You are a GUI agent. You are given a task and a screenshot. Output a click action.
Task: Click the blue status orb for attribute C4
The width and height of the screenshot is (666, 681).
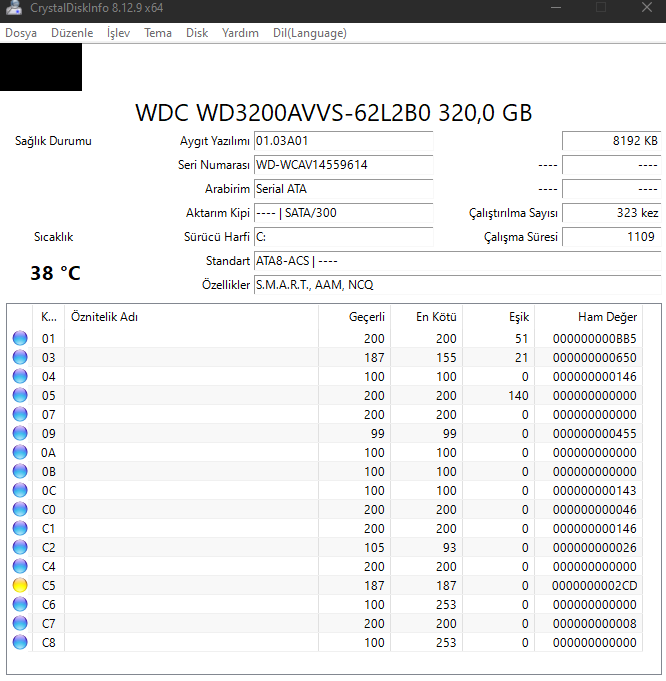pos(20,566)
